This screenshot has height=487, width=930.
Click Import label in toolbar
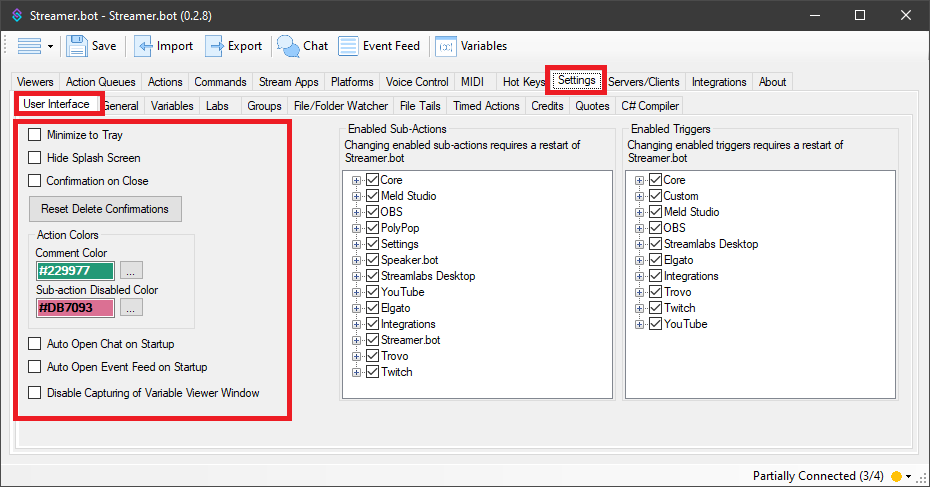coord(174,46)
